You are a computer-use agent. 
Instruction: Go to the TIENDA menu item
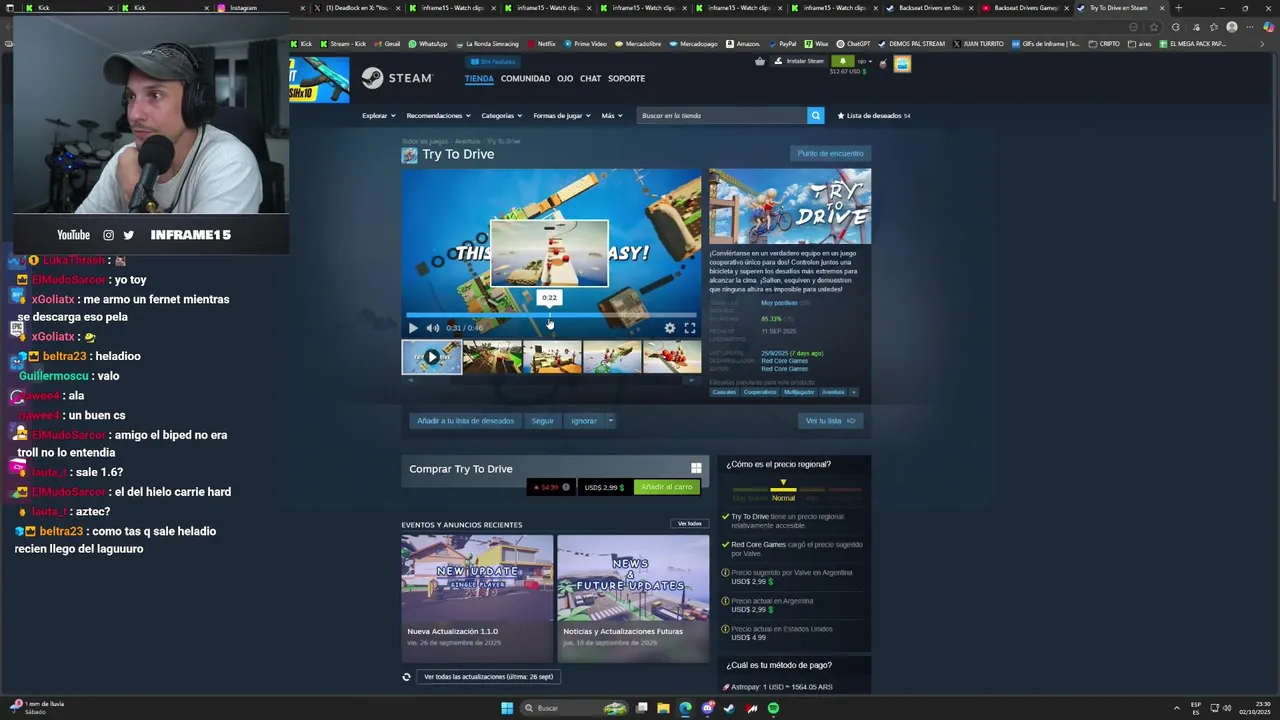(x=479, y=79)
